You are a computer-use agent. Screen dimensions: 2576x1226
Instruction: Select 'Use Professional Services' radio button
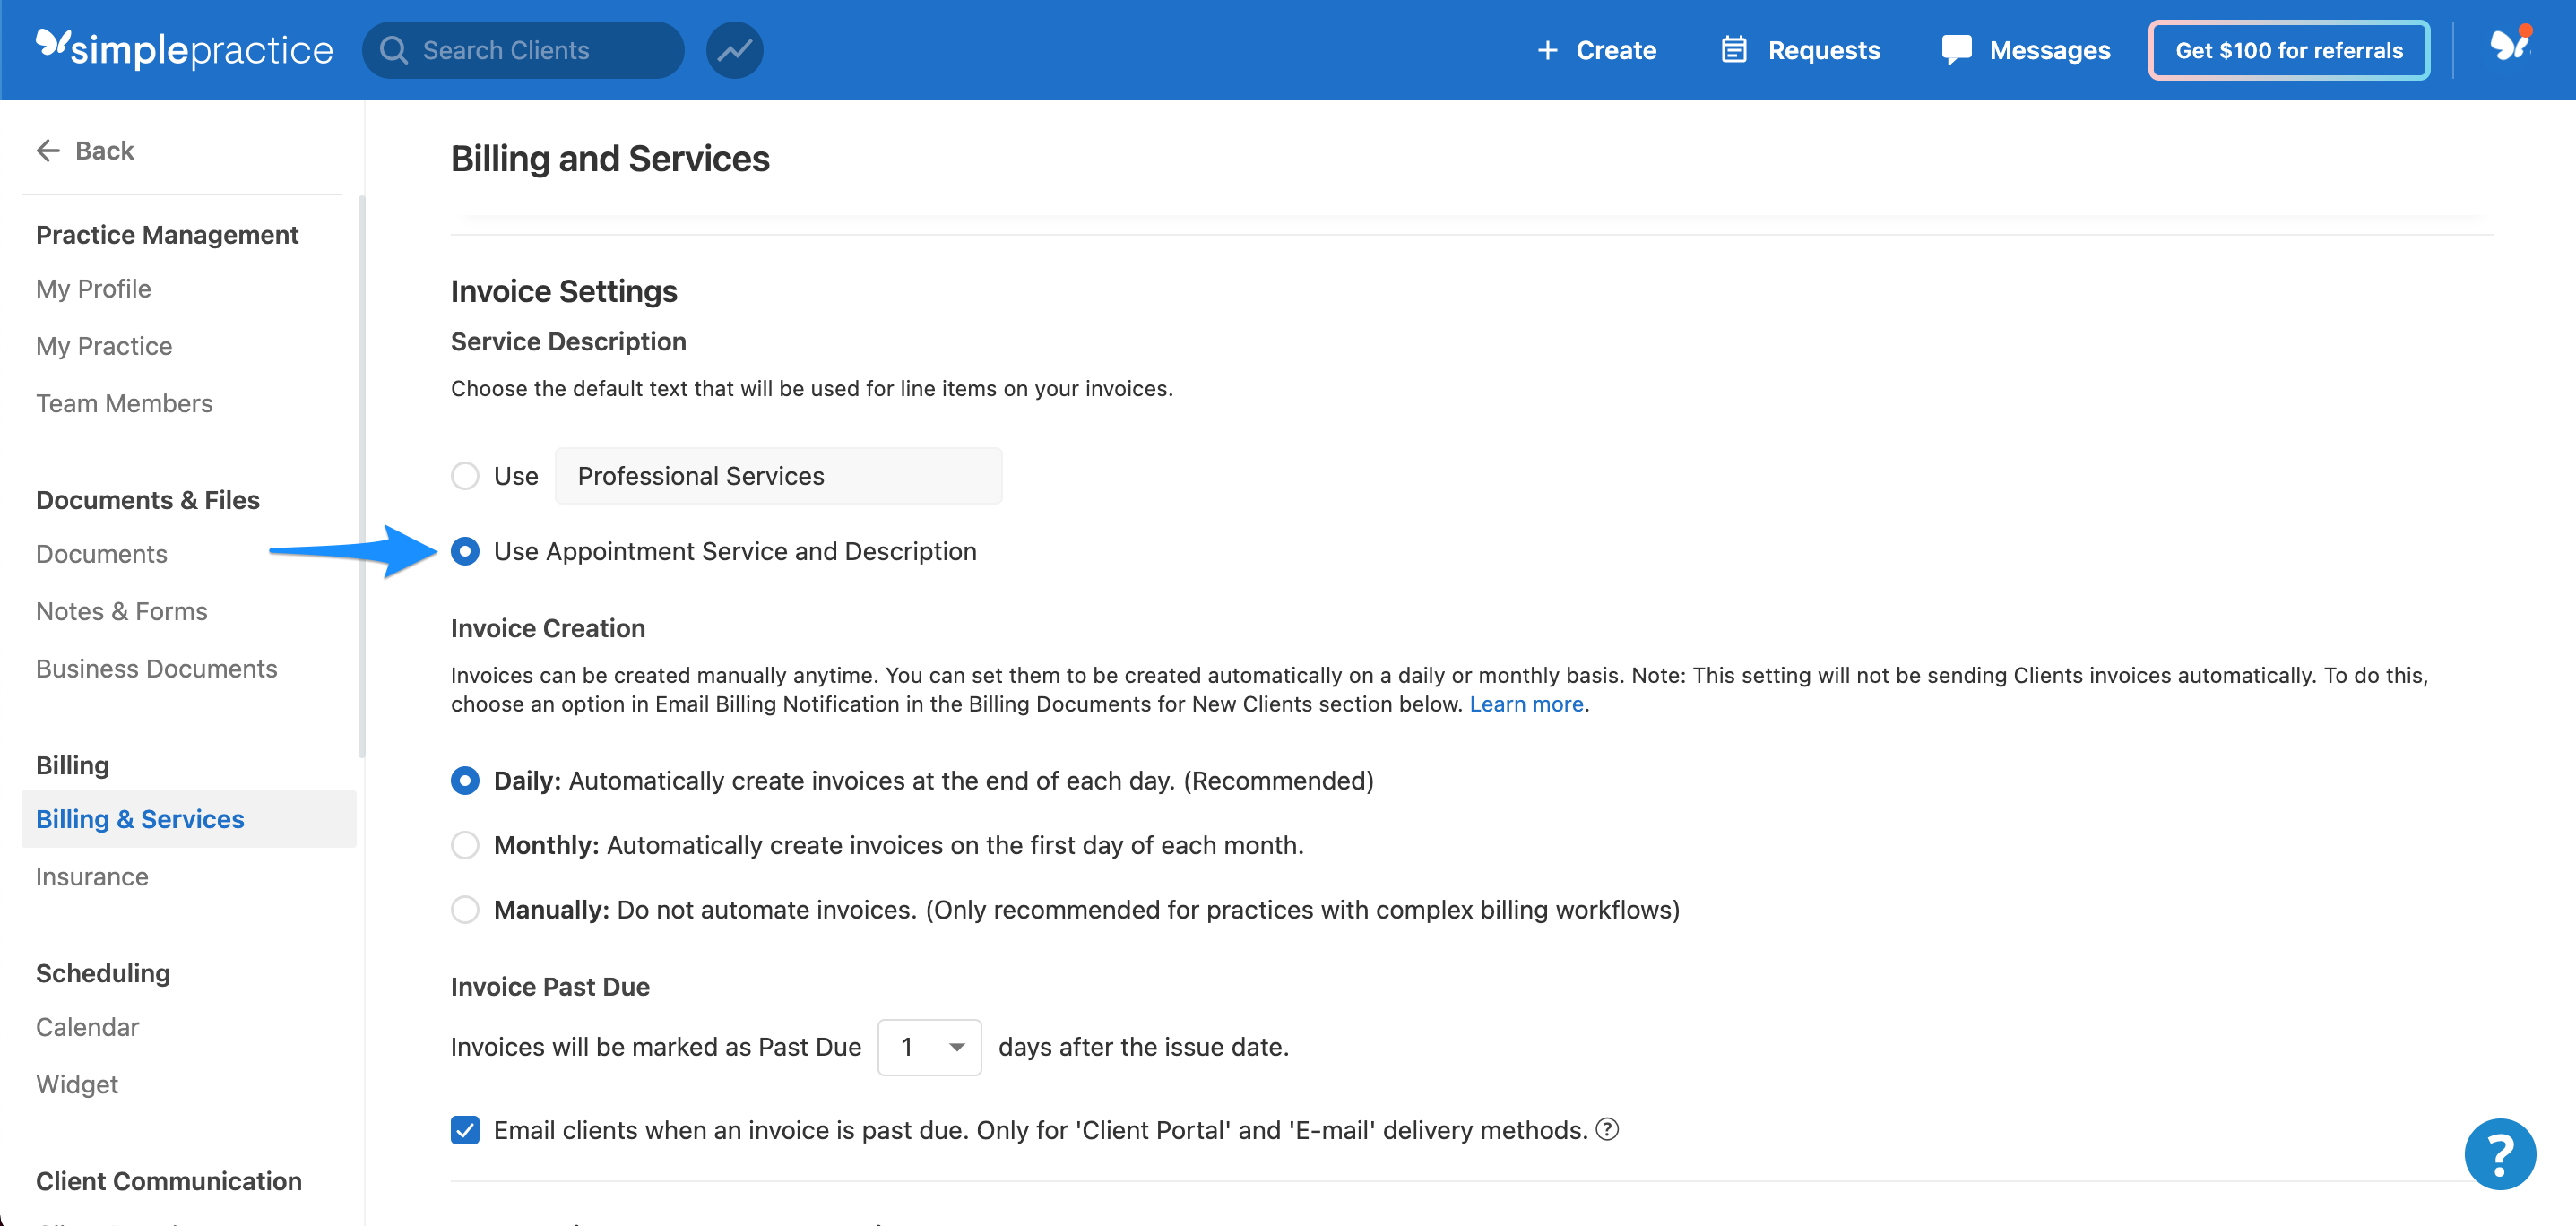pos(465,476)
